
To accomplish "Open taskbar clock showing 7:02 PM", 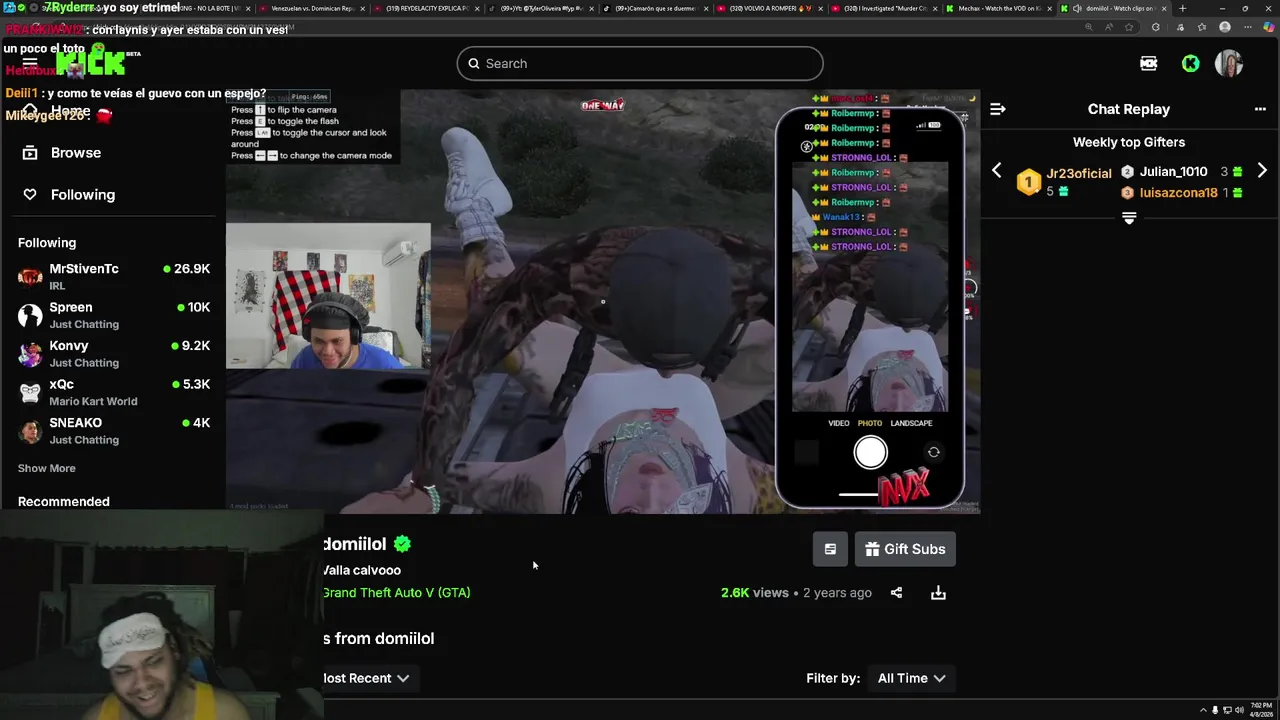I will [x=1261, y=711].
